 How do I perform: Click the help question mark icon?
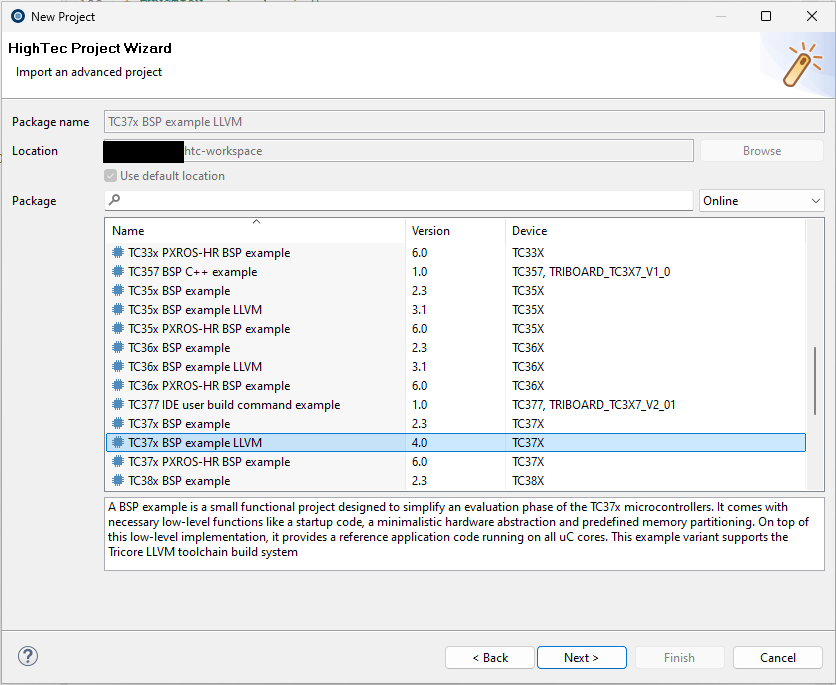28,657
